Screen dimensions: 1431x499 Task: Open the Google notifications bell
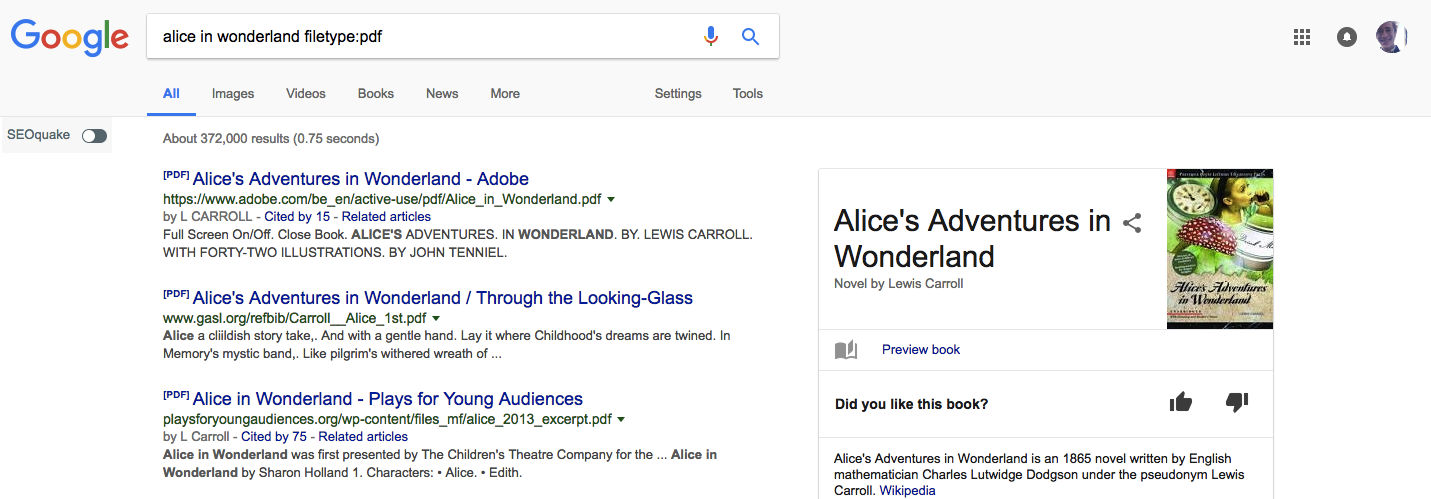1347,37
